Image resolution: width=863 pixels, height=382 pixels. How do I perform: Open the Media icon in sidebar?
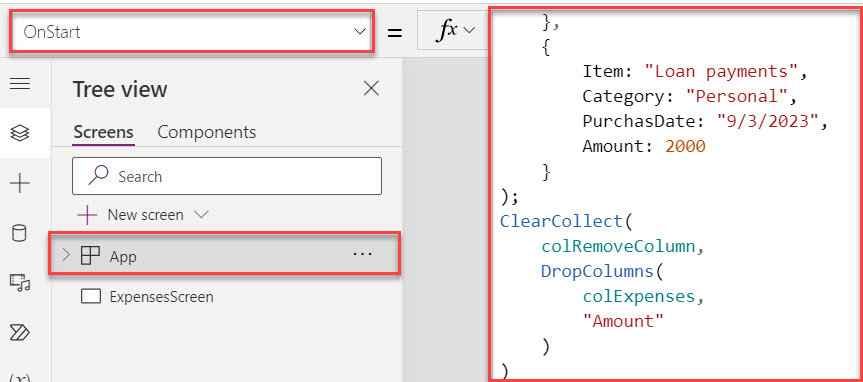[20, 283]
